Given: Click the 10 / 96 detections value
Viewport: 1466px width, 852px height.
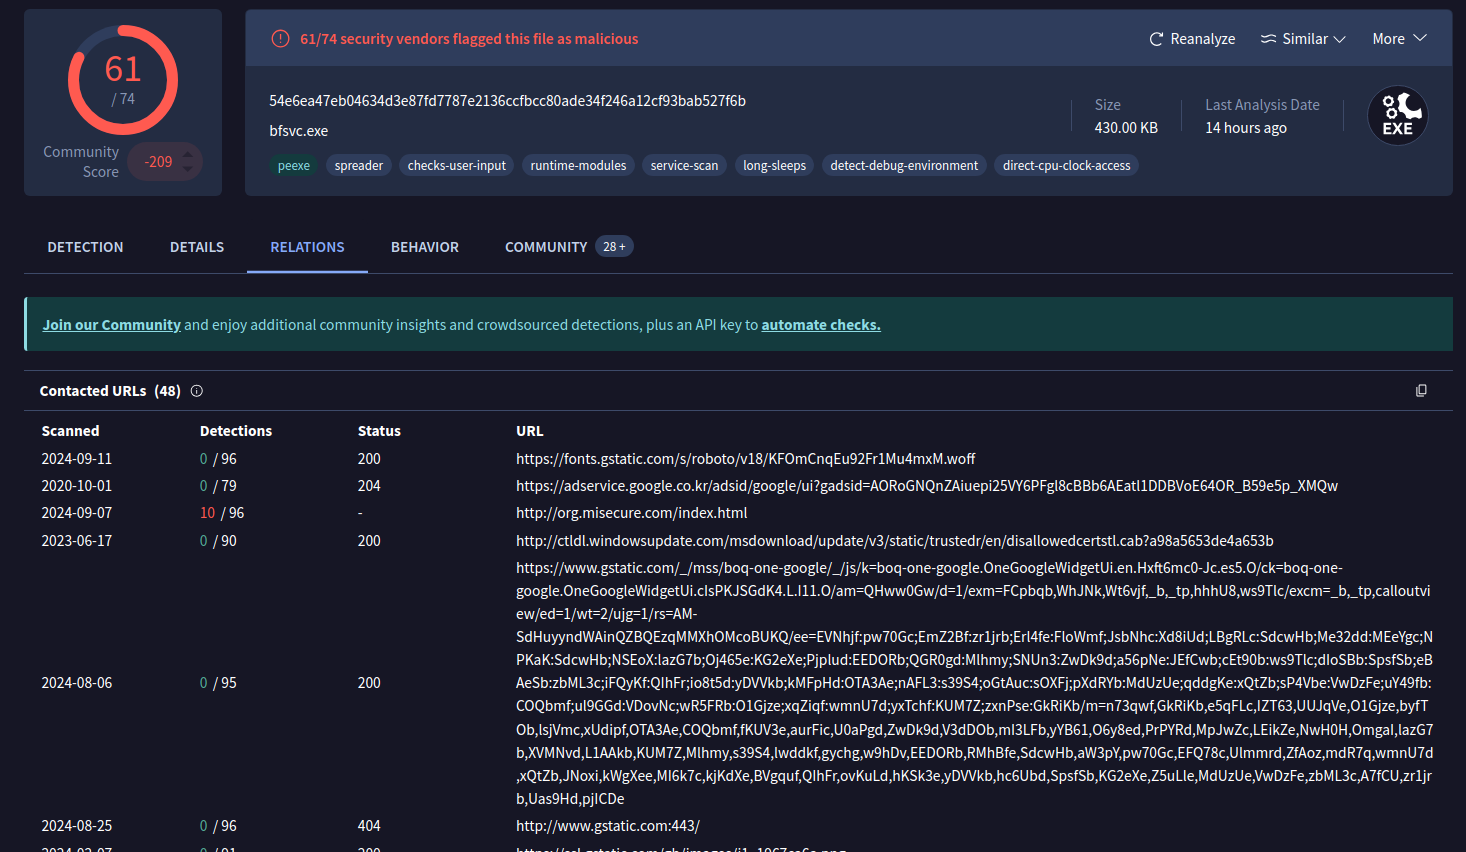Looking at the screenshot, I should coord(222,513).
